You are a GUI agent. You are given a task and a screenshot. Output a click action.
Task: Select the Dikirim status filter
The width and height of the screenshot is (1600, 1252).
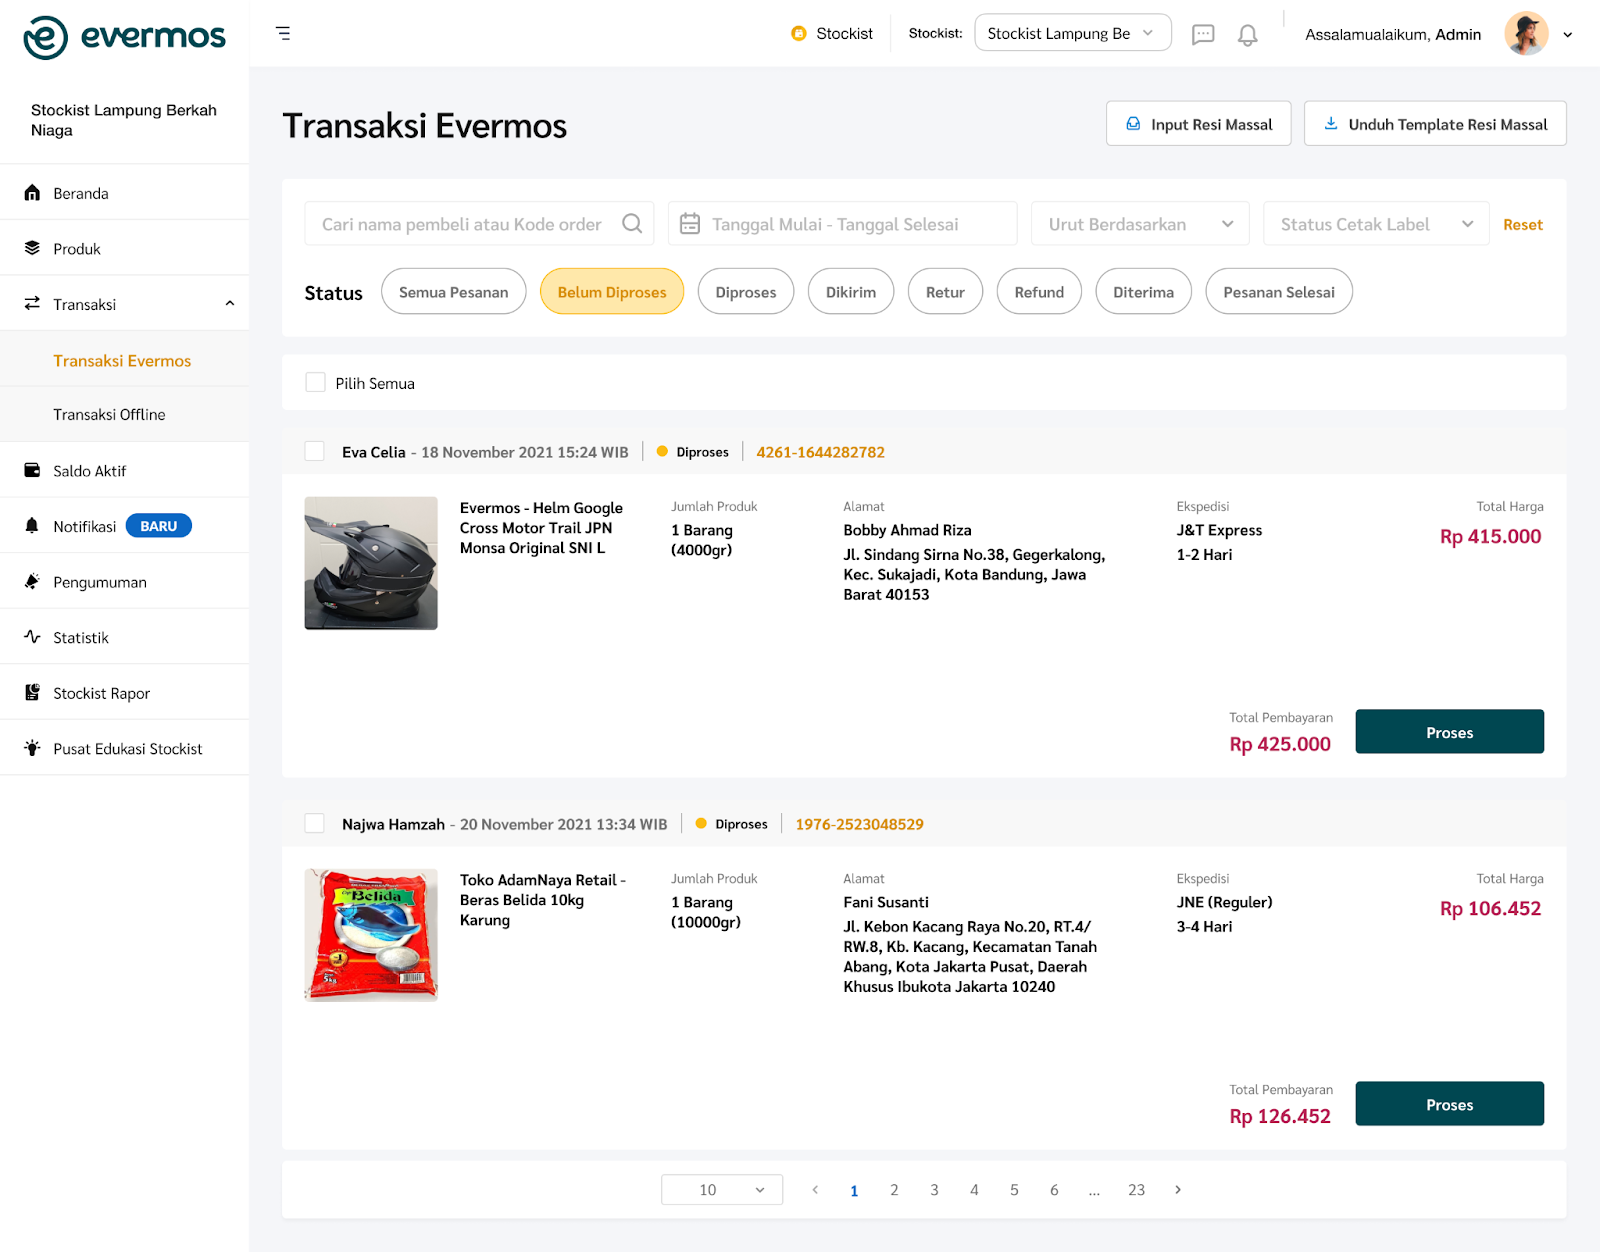coord(850,291)
